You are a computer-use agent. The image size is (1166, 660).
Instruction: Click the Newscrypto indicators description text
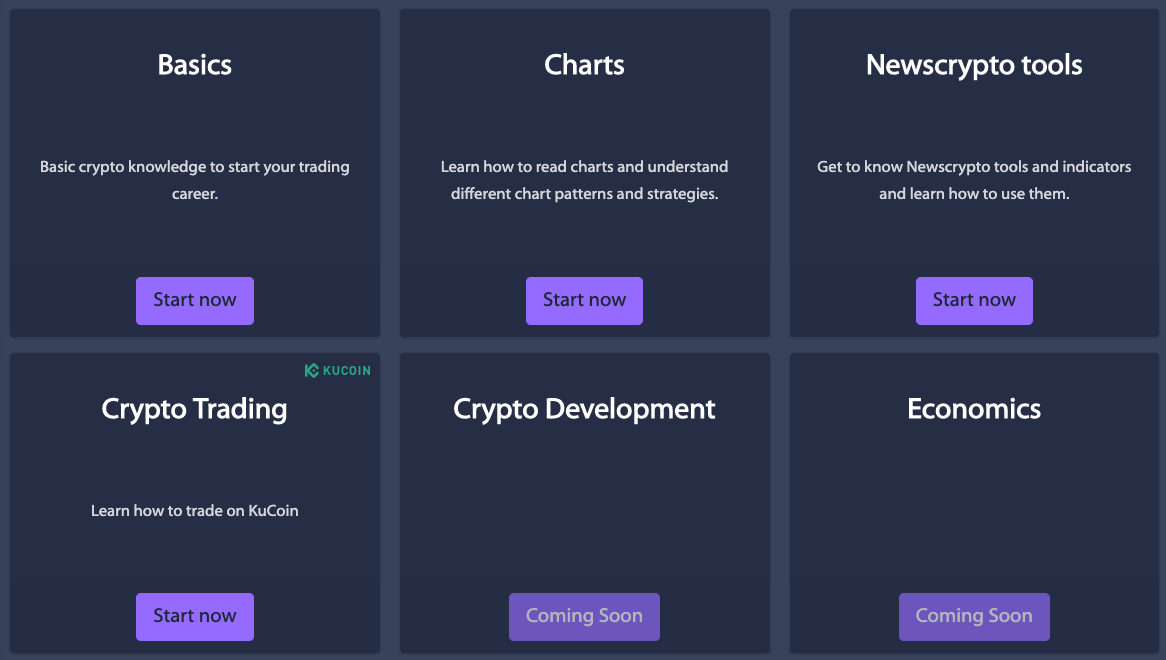pos(974,180)
